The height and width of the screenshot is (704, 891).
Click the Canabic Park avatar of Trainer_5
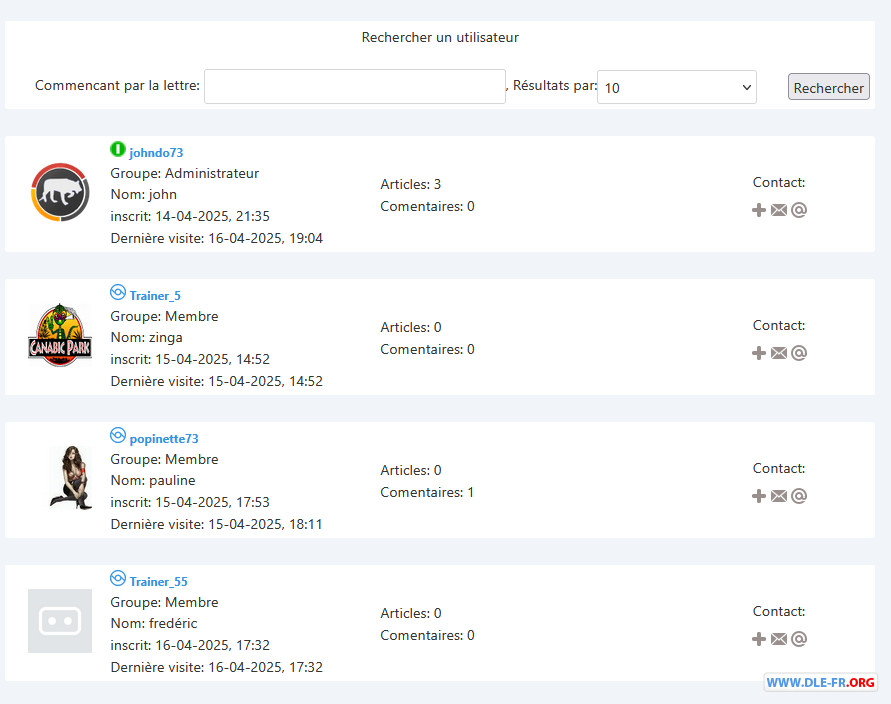tap(60, 335)
